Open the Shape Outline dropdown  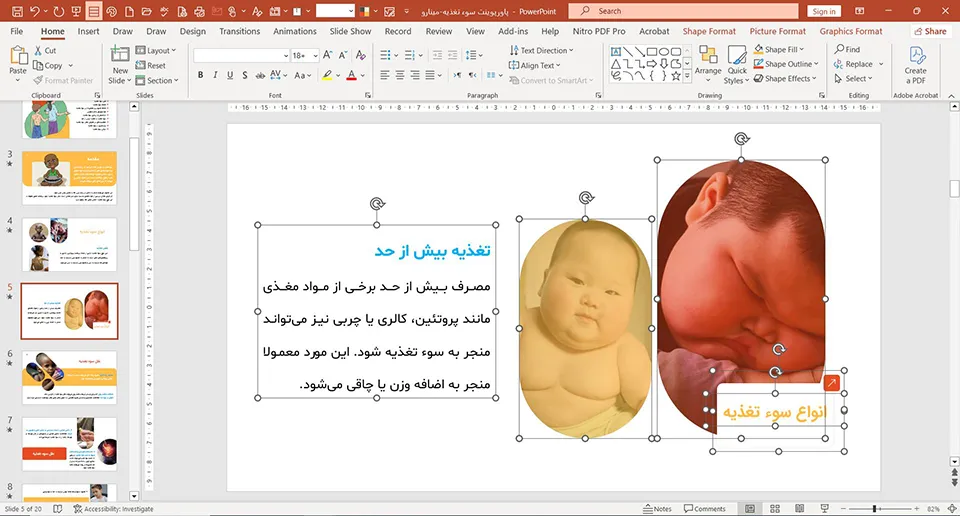click(786, 64)
